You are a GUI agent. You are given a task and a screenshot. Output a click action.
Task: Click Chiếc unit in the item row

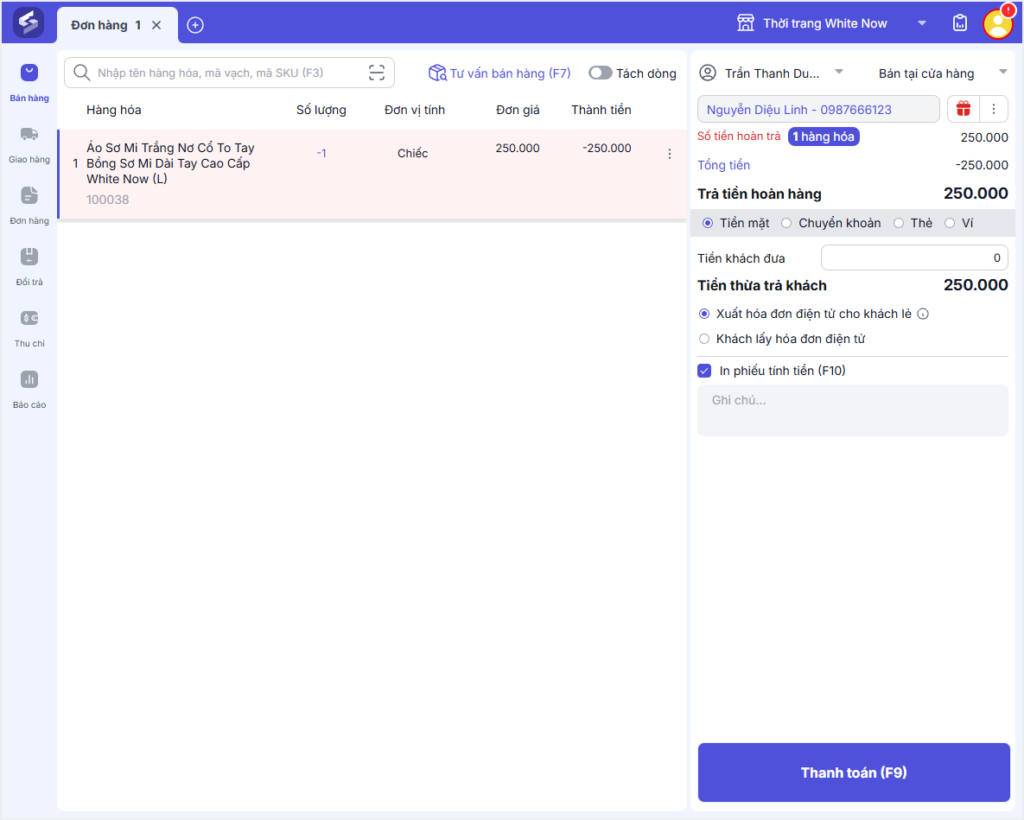pyautogui.click(x=413, y=153)
